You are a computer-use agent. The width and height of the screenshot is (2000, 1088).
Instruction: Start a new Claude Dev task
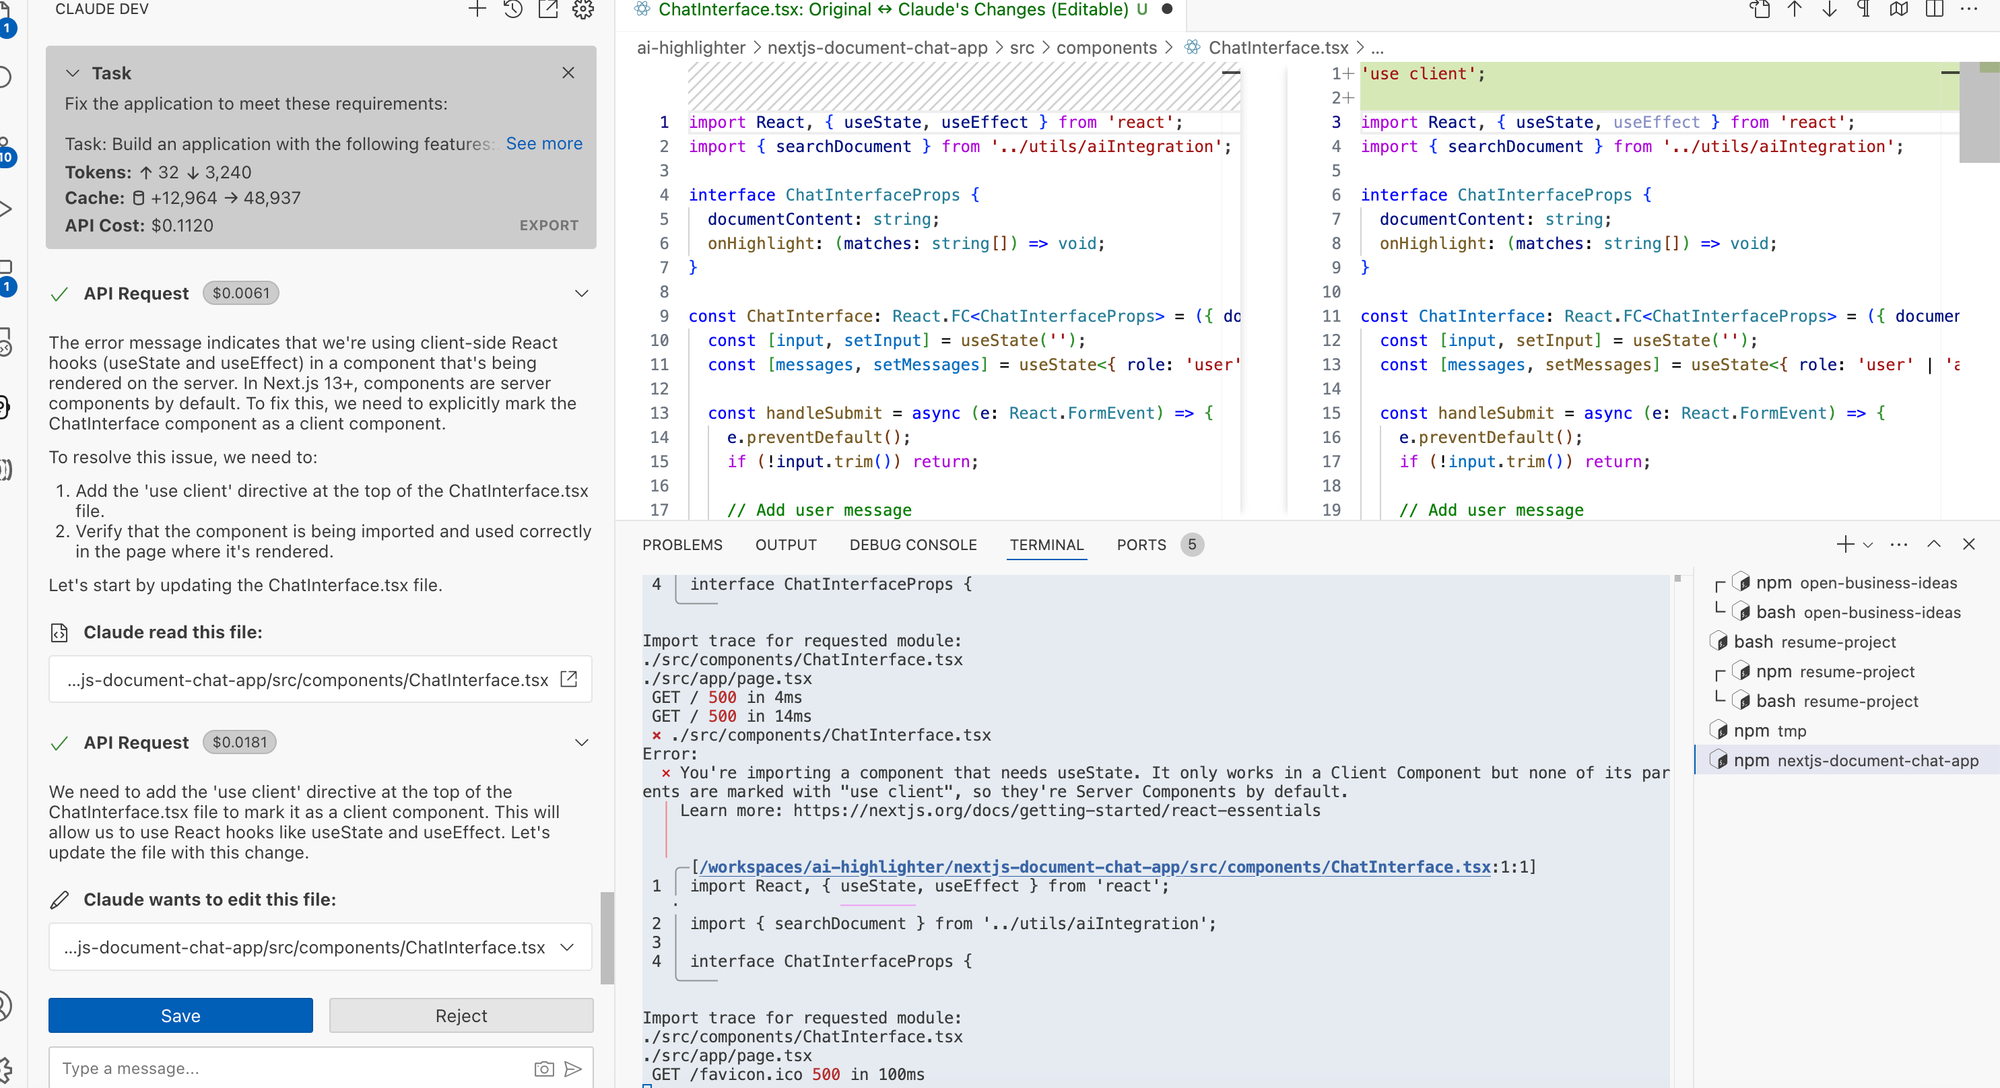click(477, 10)
